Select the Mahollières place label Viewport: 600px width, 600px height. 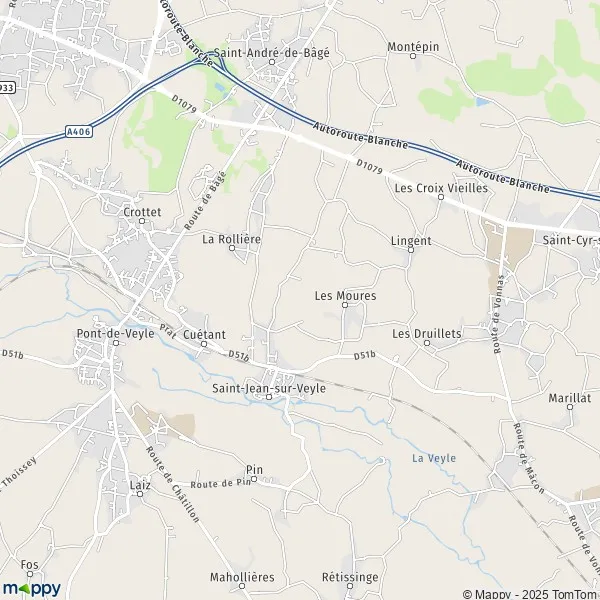coord(242,577)
